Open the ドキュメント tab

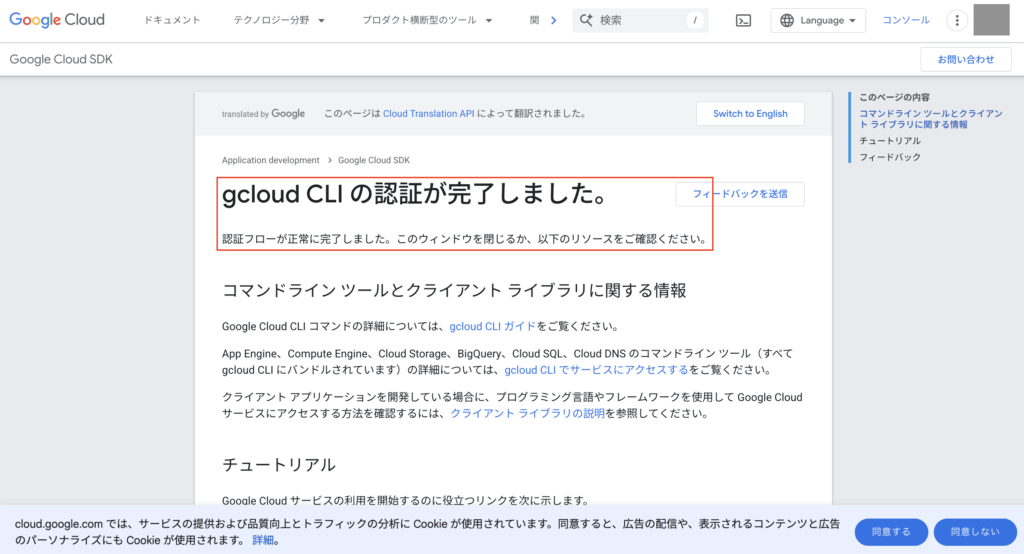(172, 20)
